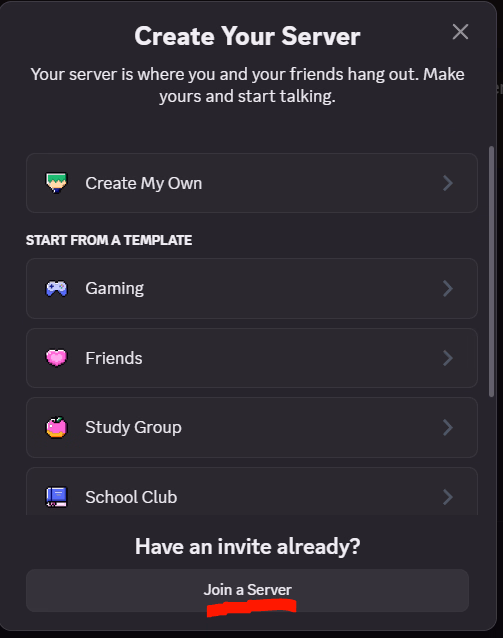The width and height of the screenshot is (503, 638).
Task: Select the Study Group template label
Action: pos(133,428)
